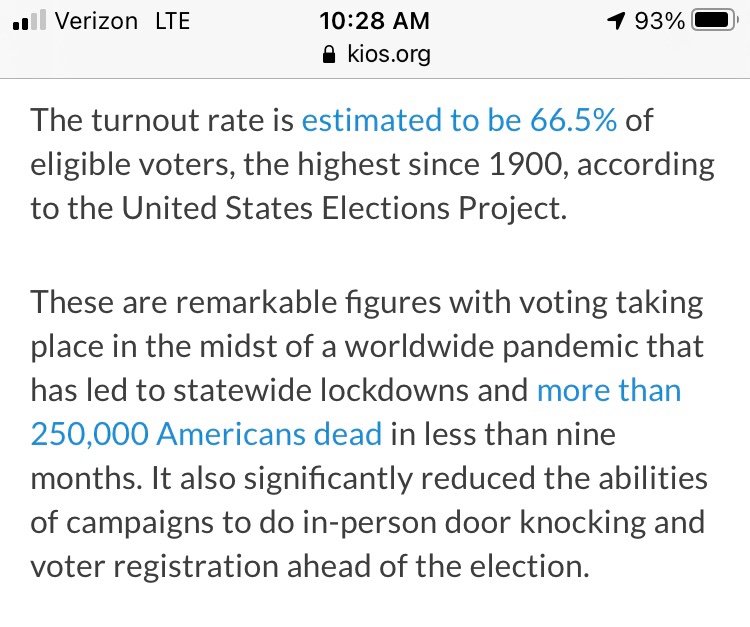Screen dimensions: 750x627
Task: Tap the Verizon carrier label
Action: click(95, 20)
